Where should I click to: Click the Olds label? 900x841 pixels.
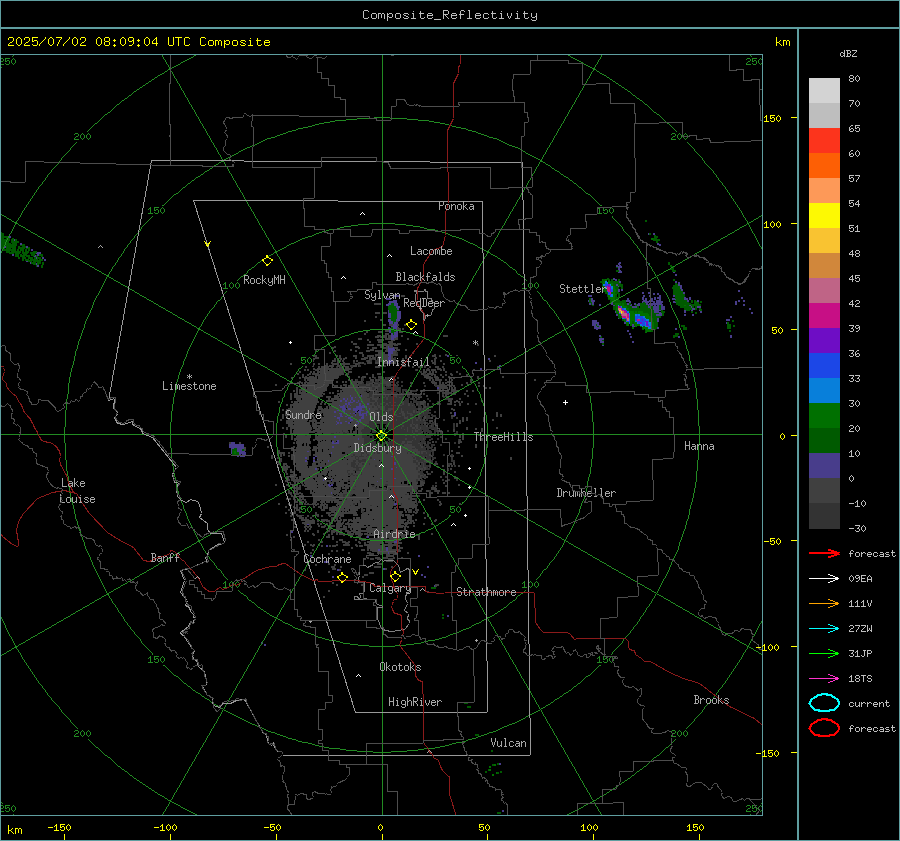pyautogui.click(x=381, y=417)
